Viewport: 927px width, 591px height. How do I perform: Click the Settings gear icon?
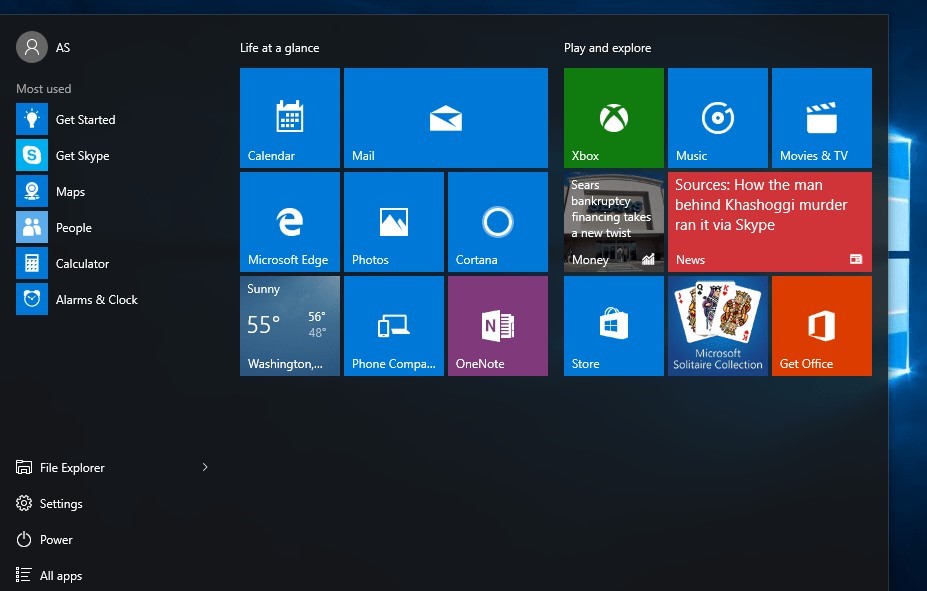[24, 504]
